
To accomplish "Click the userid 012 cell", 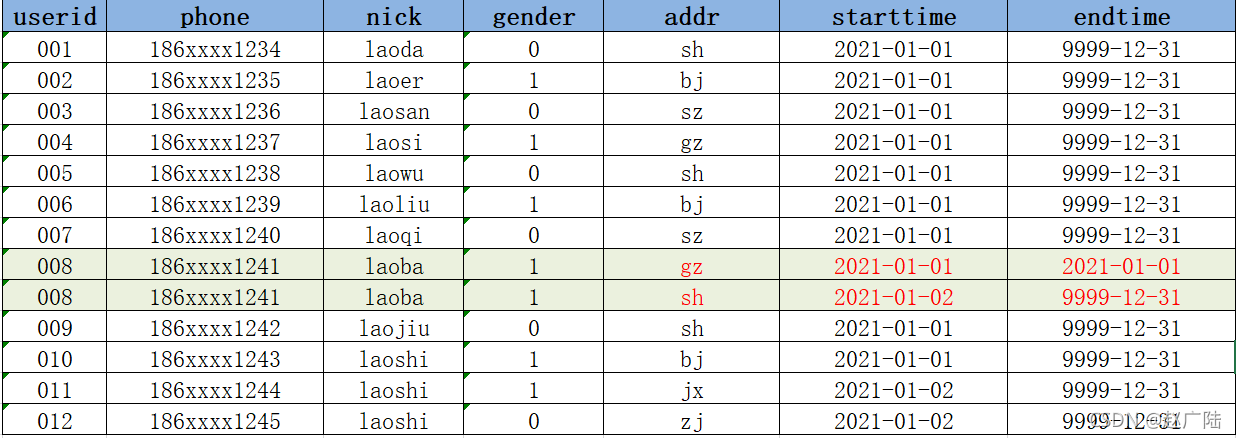I will (54, 421).
